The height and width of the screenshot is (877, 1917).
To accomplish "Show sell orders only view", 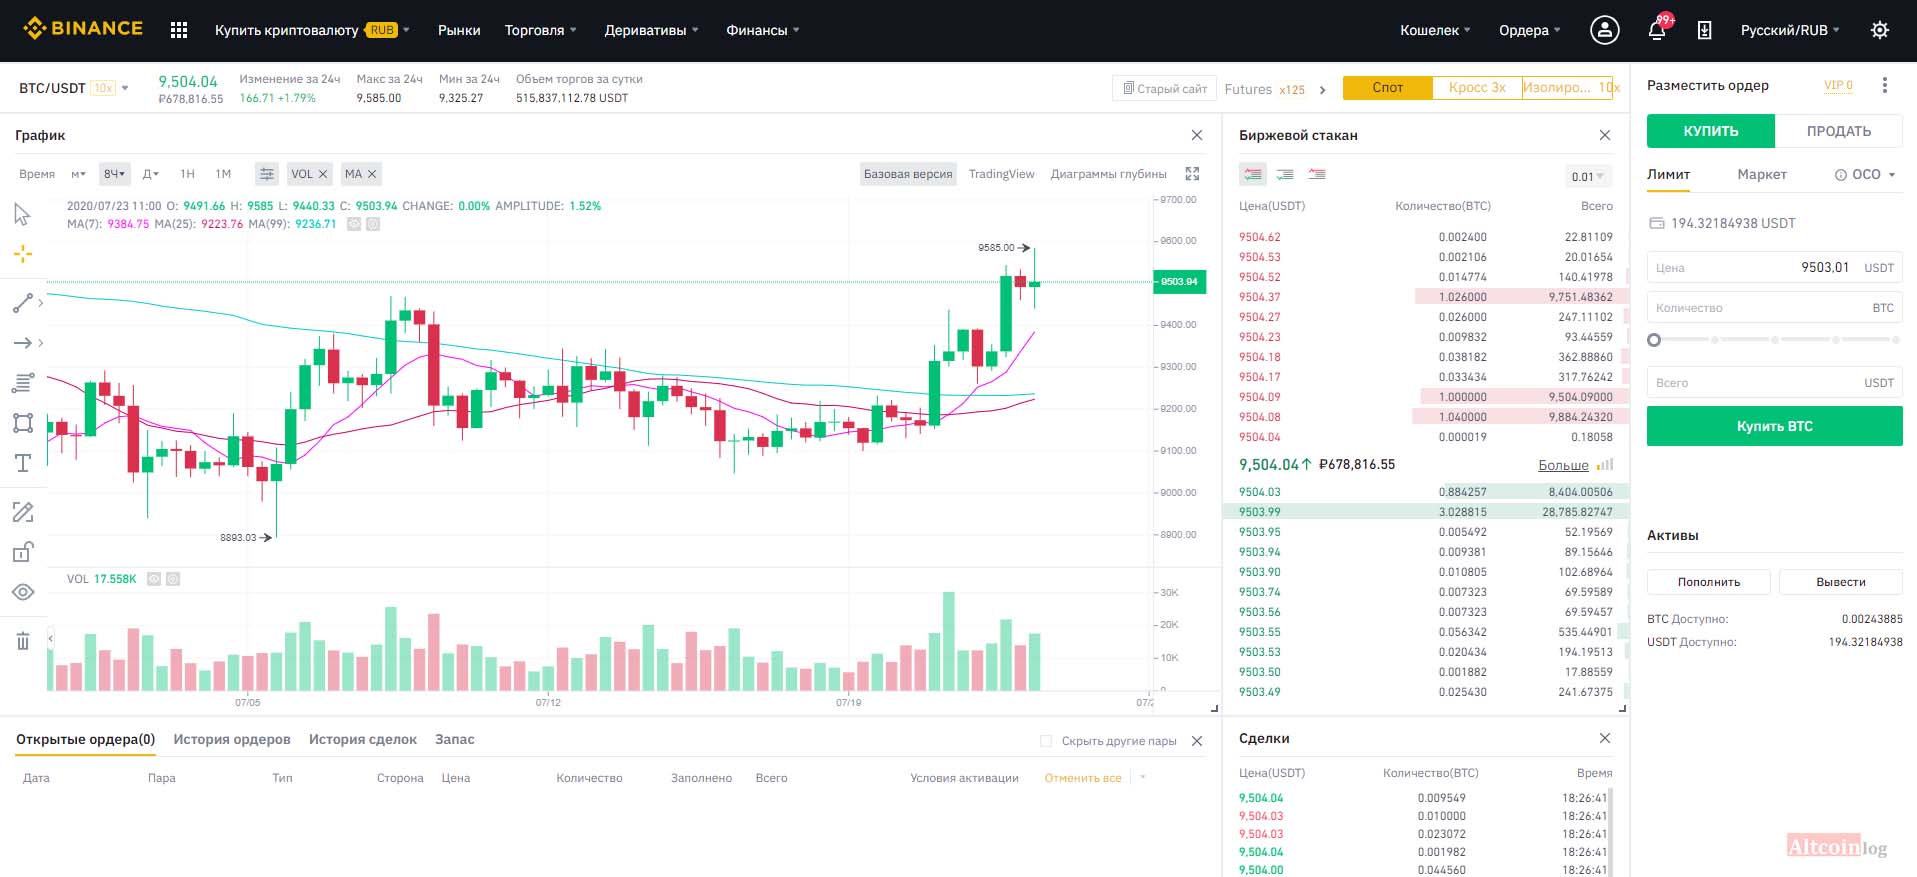I will [1317, 174].
